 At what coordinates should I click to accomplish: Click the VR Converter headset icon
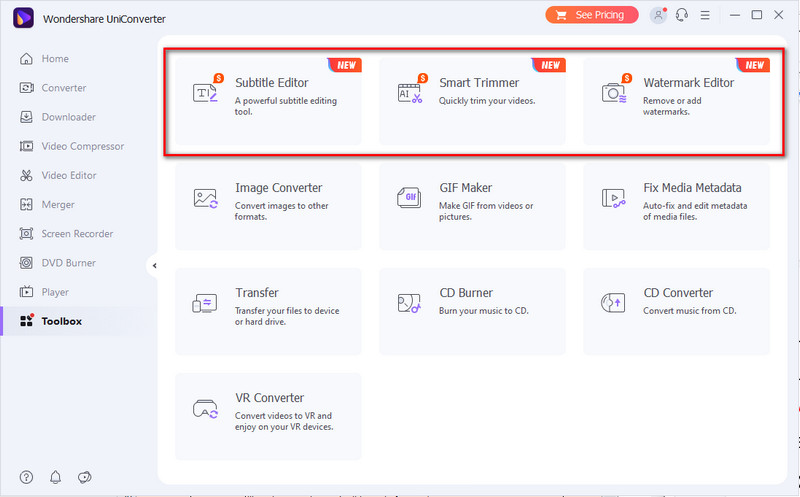click(206, 409)
